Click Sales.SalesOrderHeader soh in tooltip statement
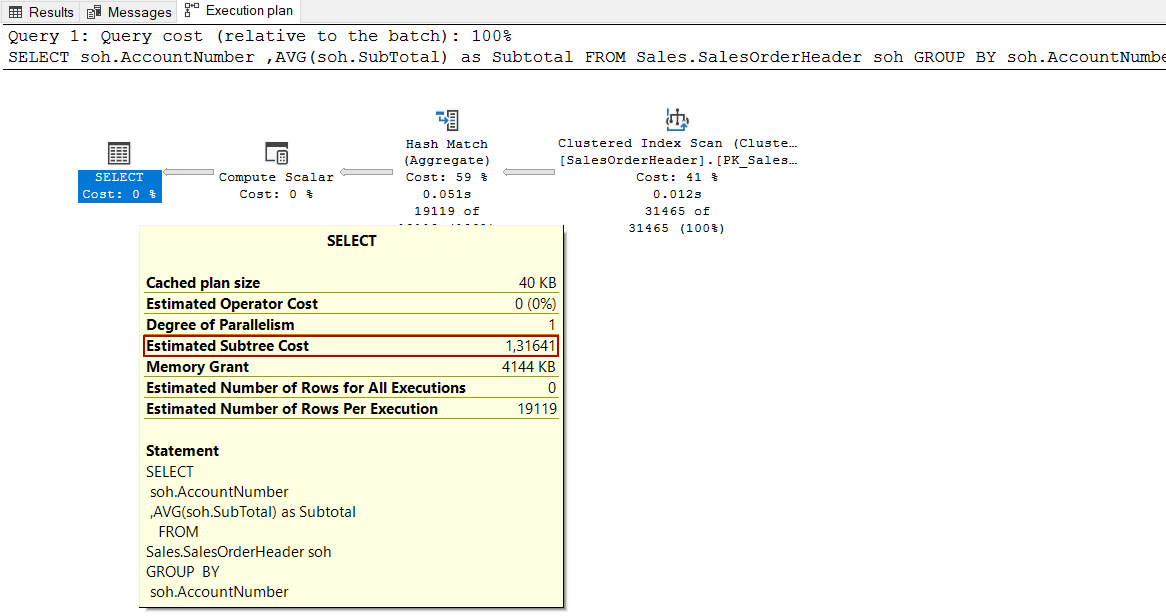 coord(239,552)
